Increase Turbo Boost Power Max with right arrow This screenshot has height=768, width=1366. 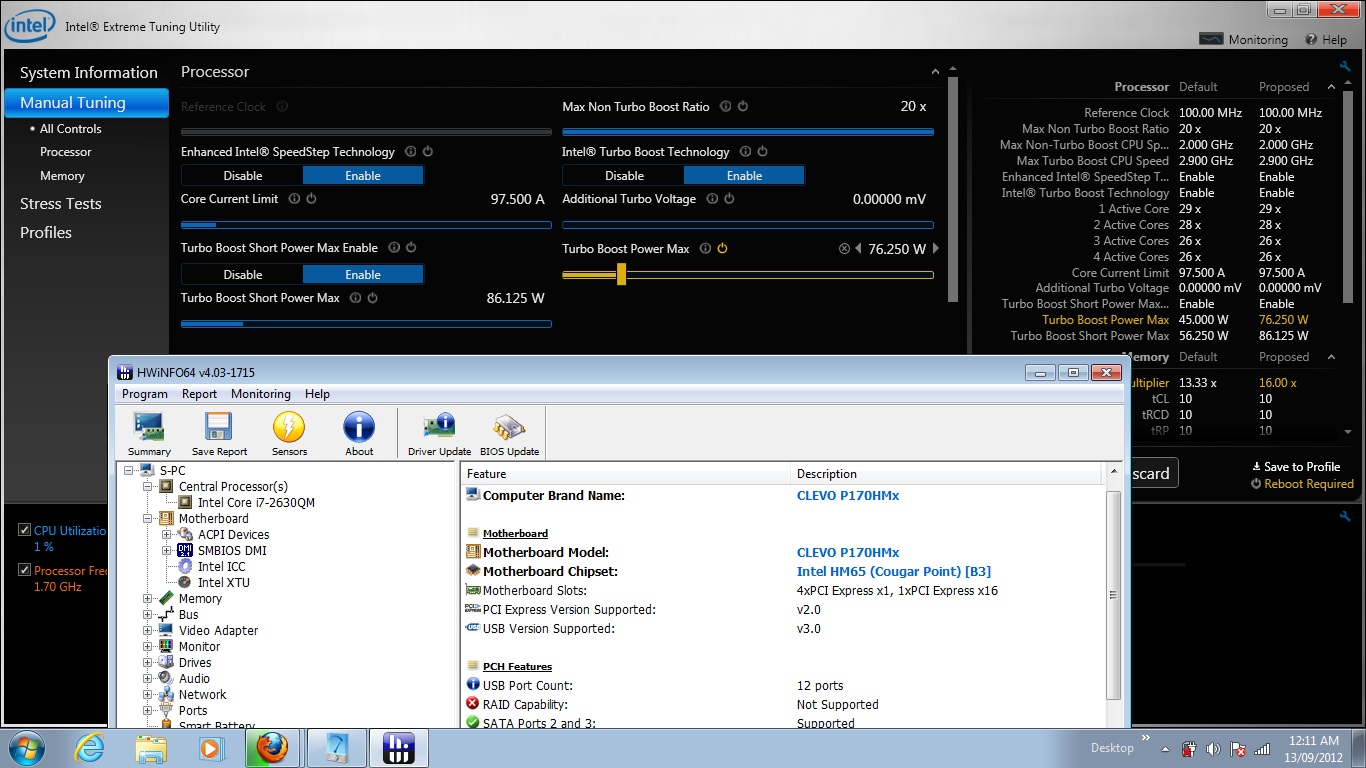pos(936,249)
